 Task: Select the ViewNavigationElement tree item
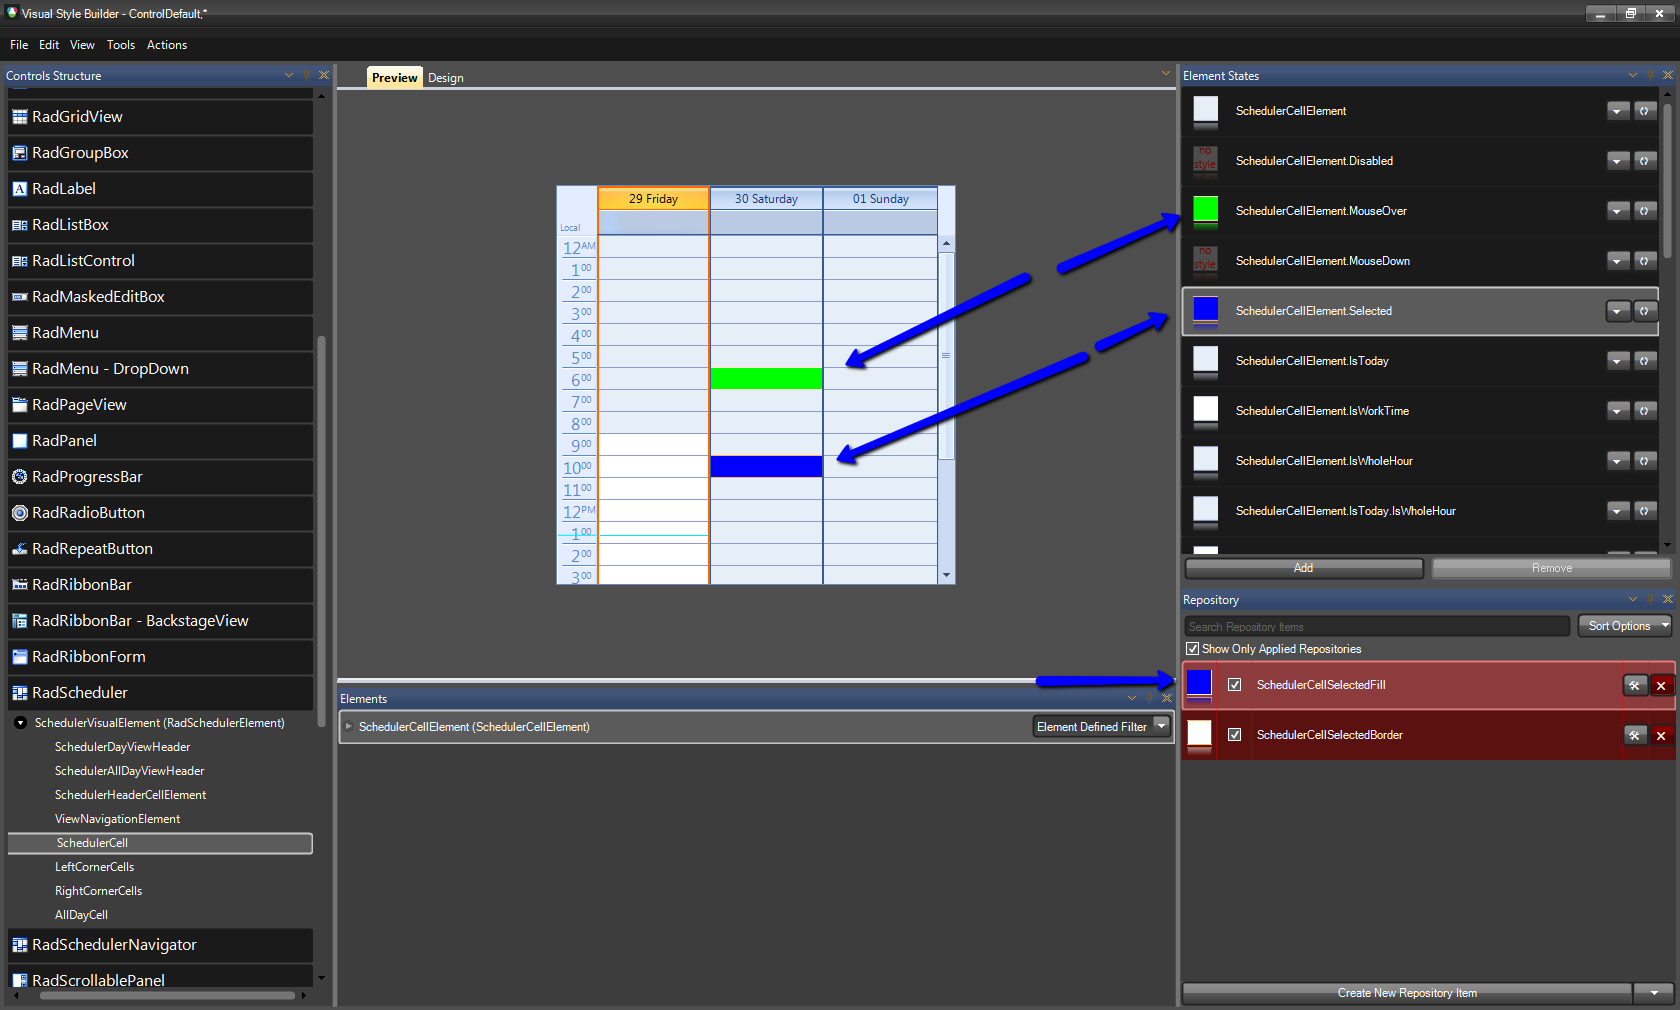click(x=117, y=819)
